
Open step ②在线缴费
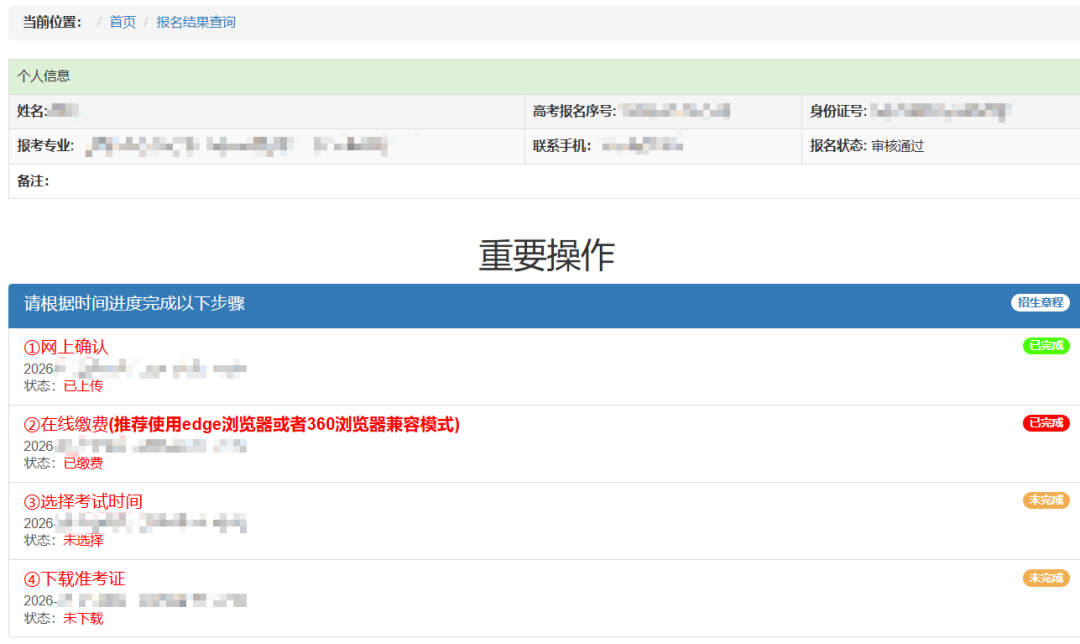241,424
